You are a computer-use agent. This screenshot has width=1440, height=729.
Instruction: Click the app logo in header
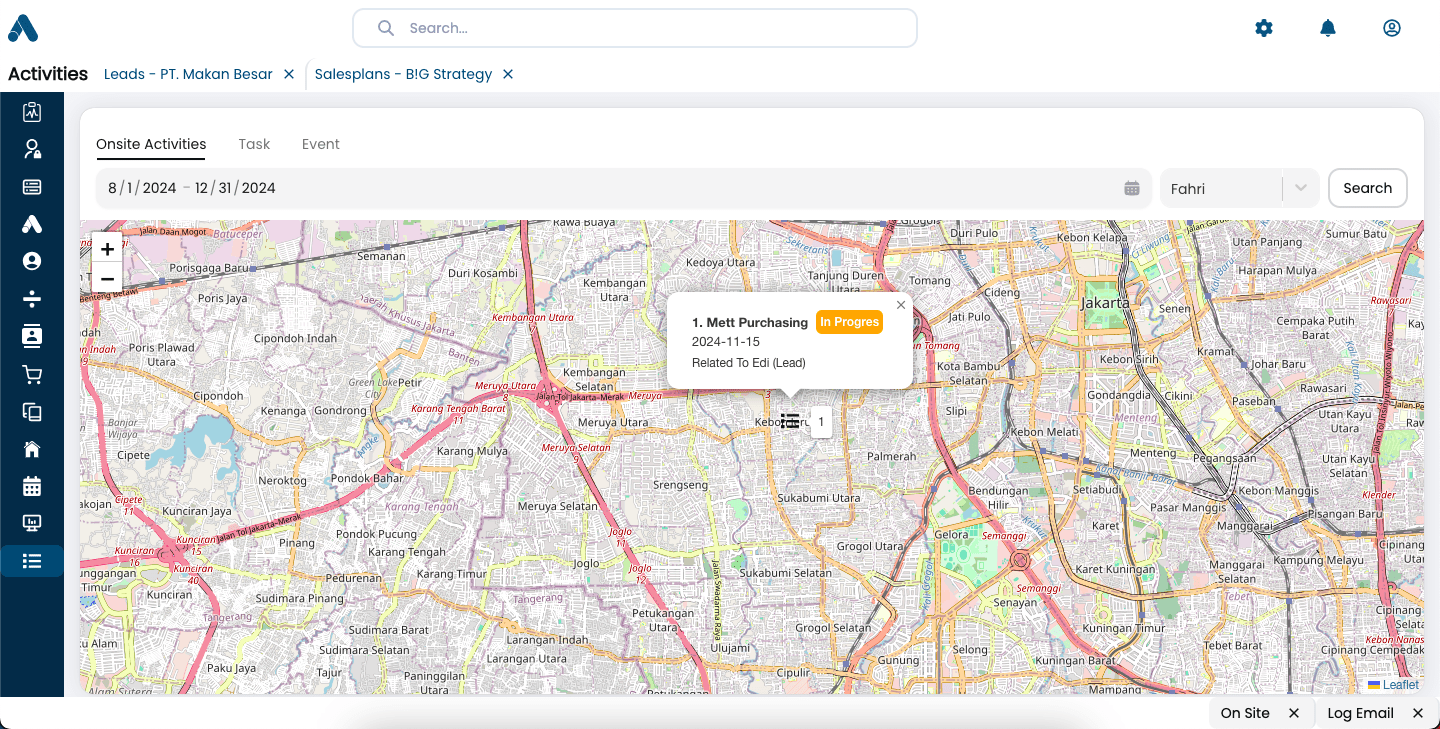tap(23, 28)
